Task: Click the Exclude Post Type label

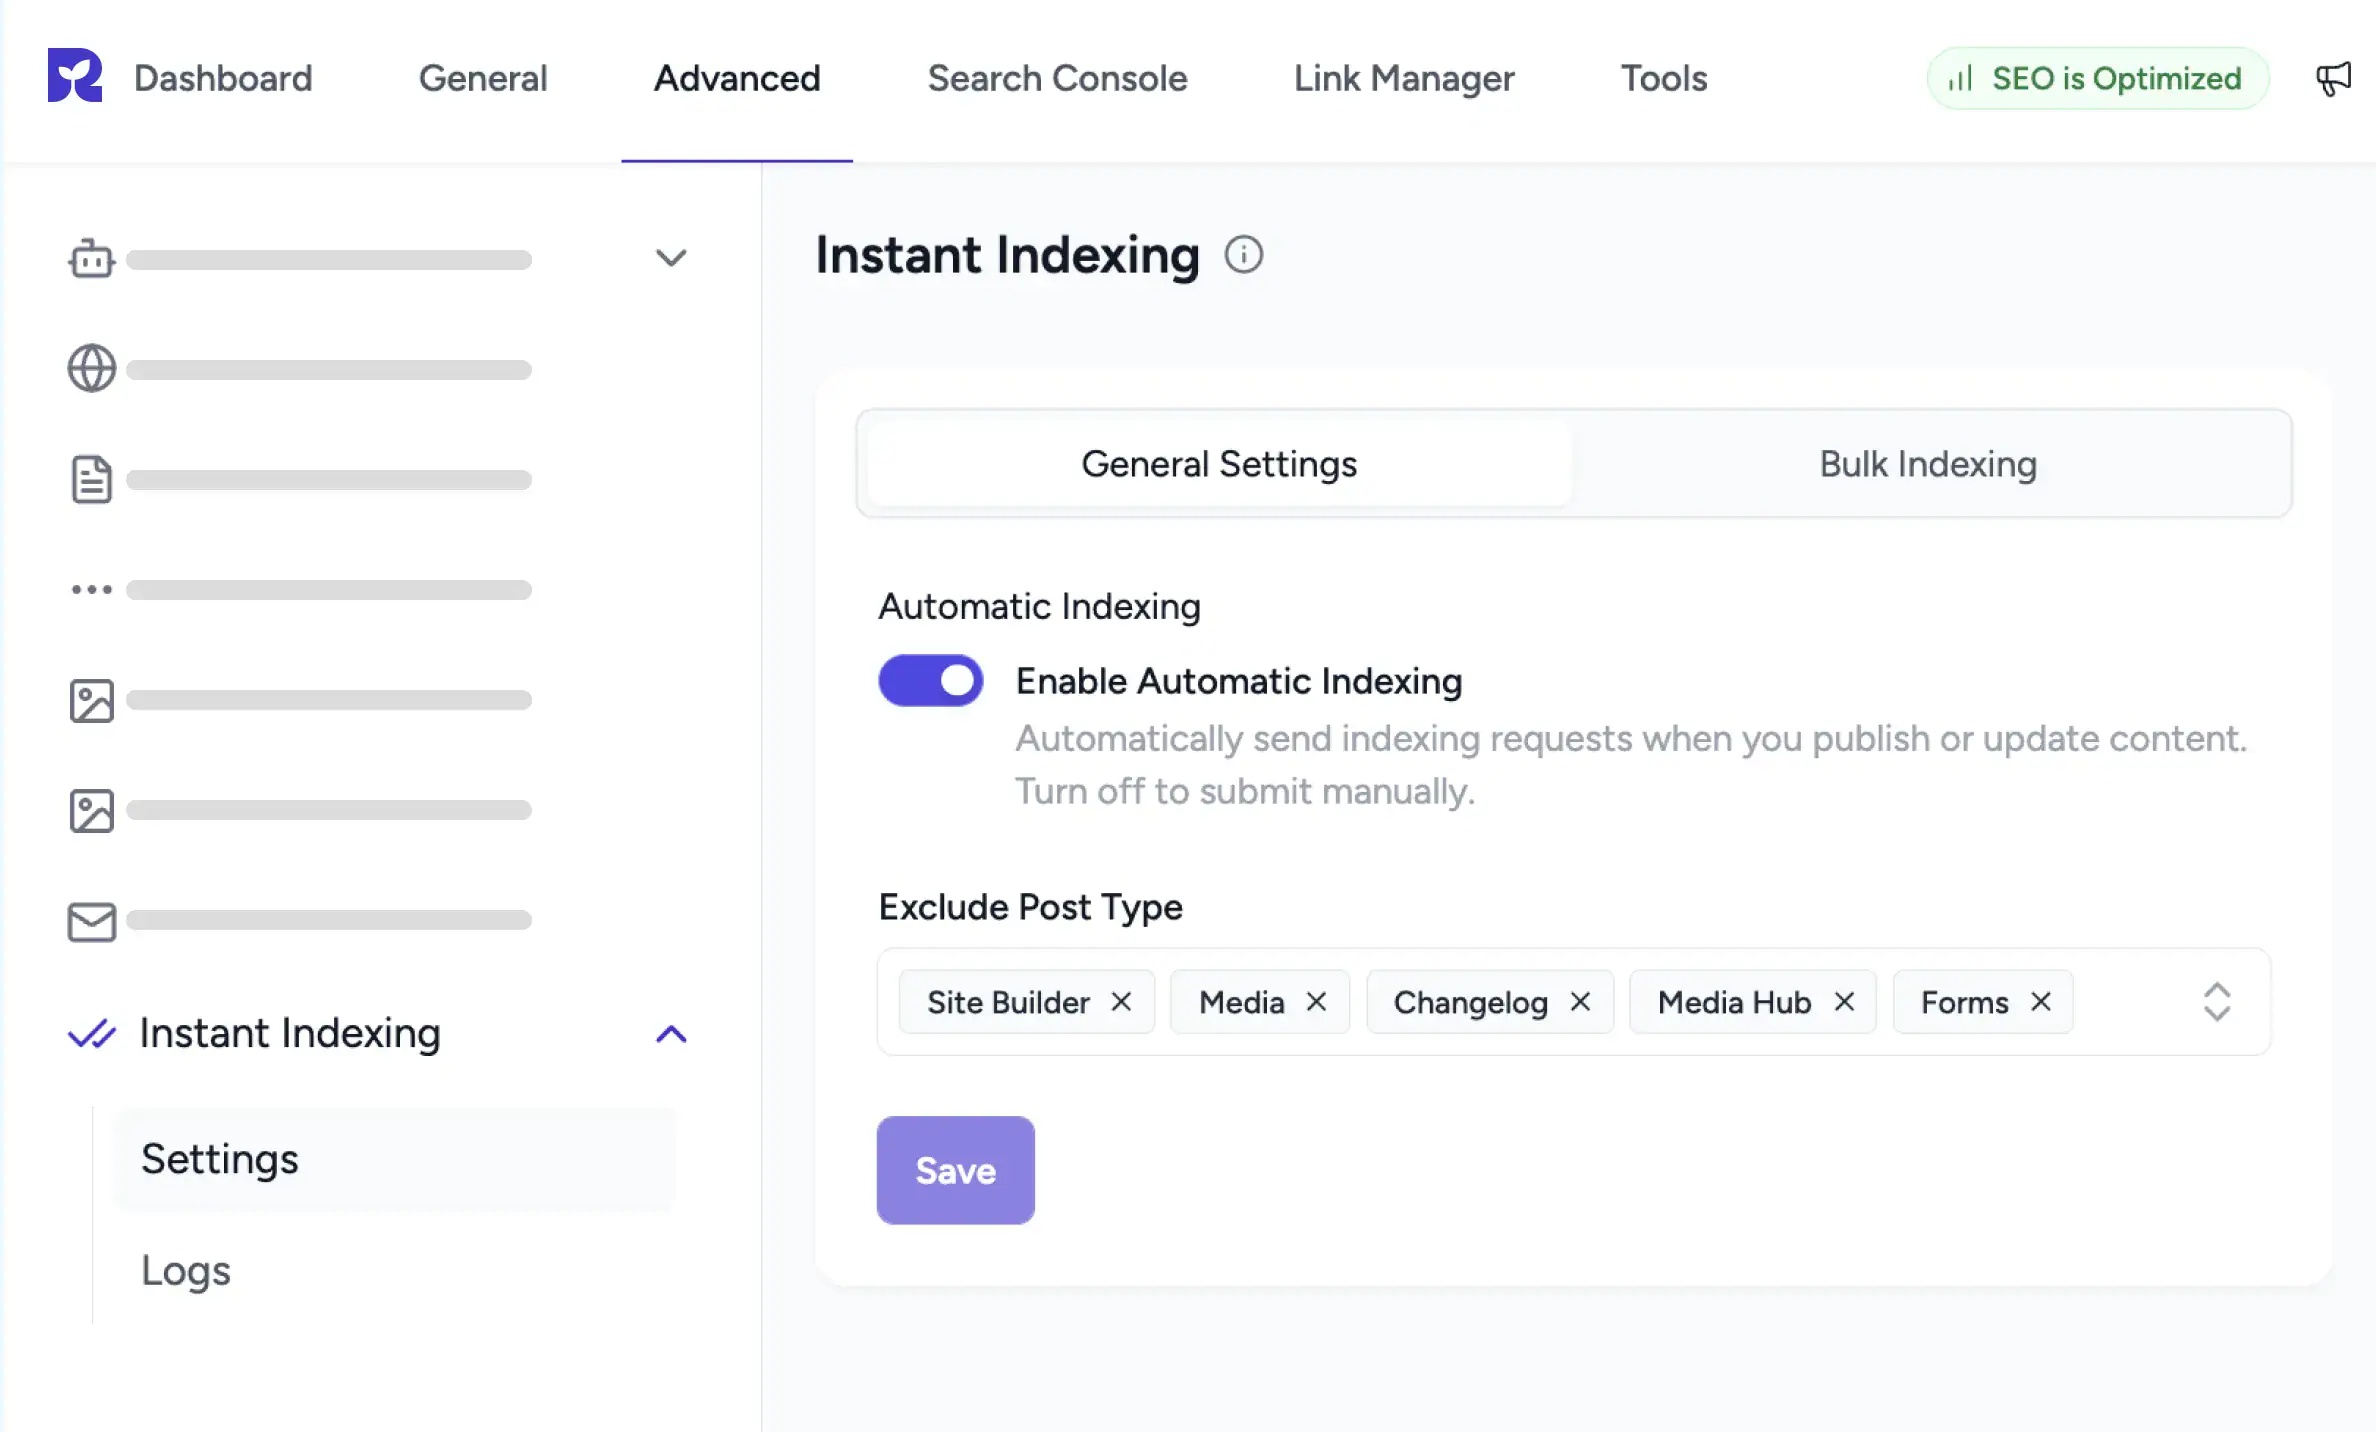Action: pyautogui.click(x=1030, y=907)
